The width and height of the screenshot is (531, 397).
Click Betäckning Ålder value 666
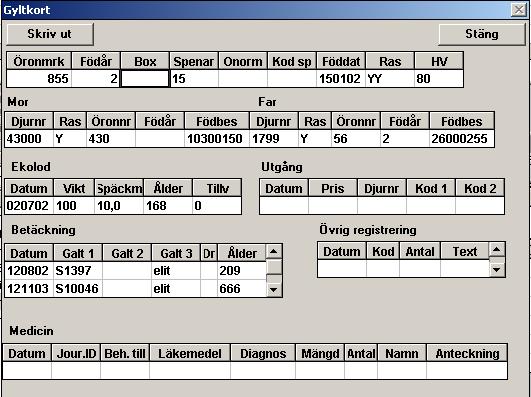pos(242,289)
